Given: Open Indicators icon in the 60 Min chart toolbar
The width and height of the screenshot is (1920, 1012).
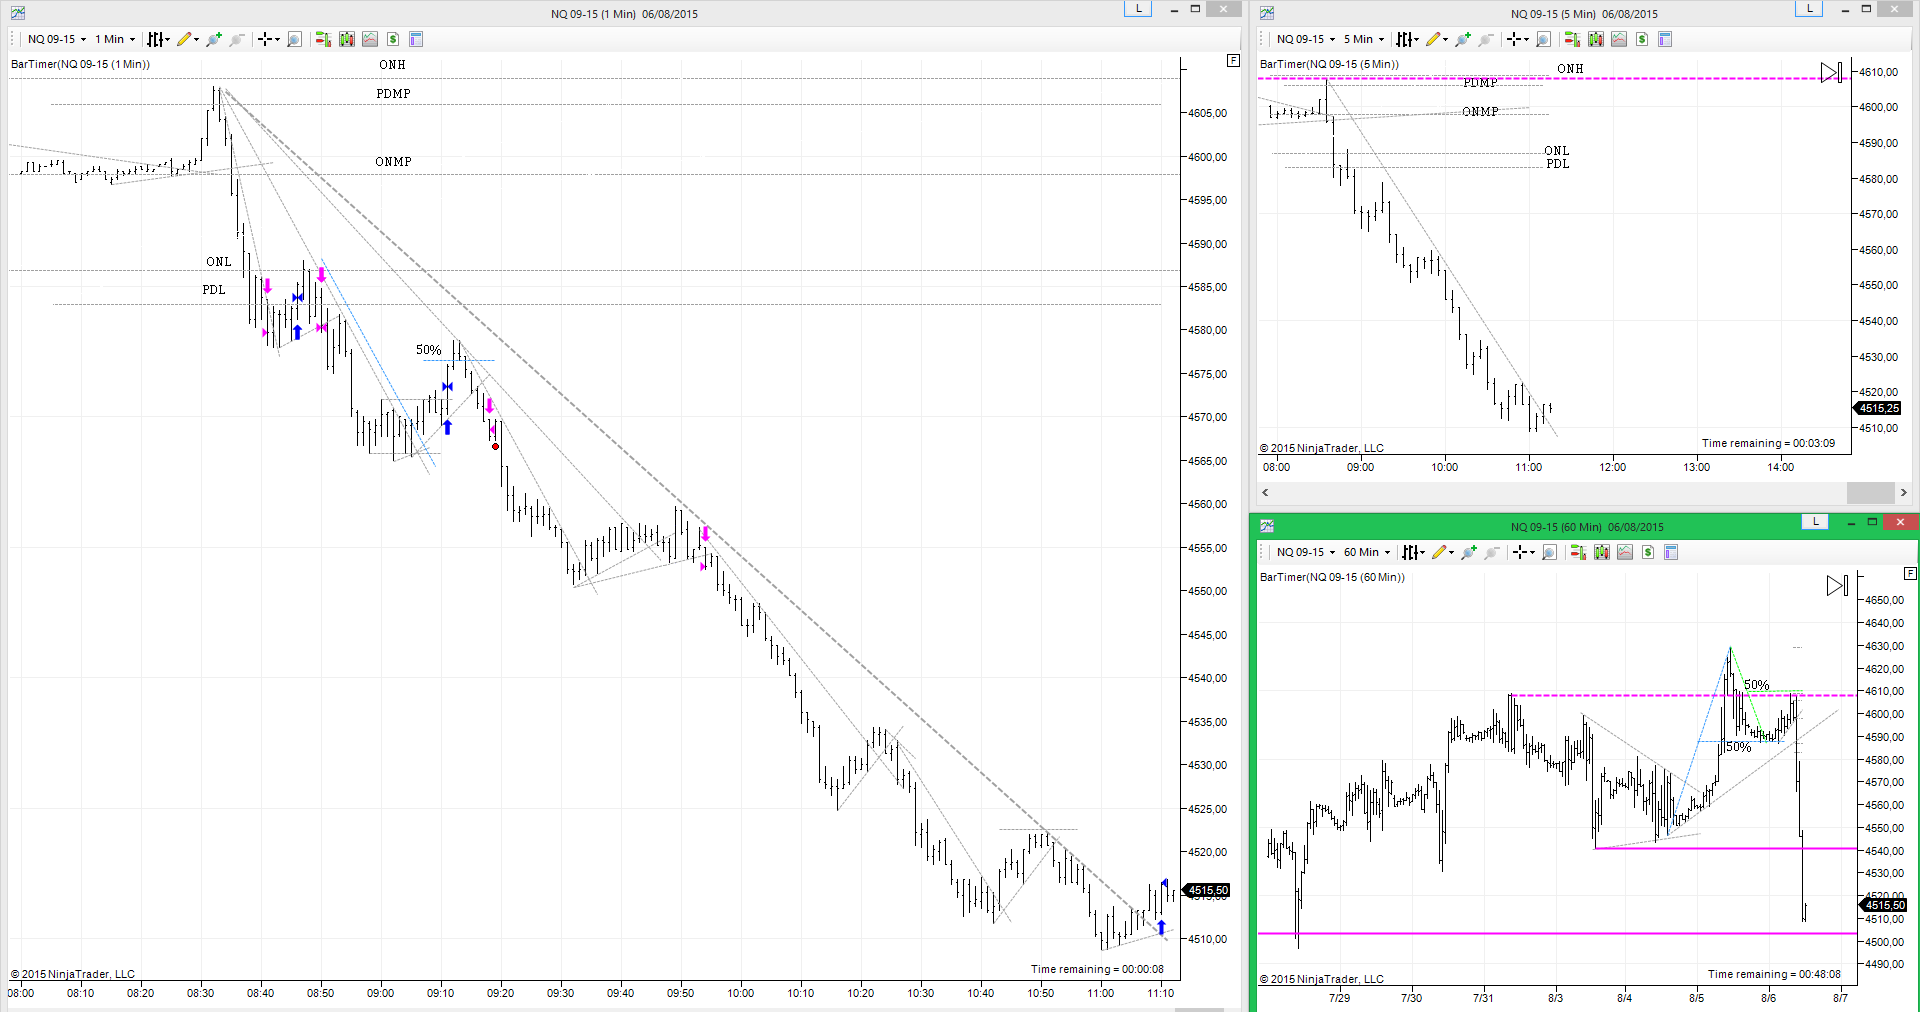Looking at the screenshot, I should (1625, 552).
